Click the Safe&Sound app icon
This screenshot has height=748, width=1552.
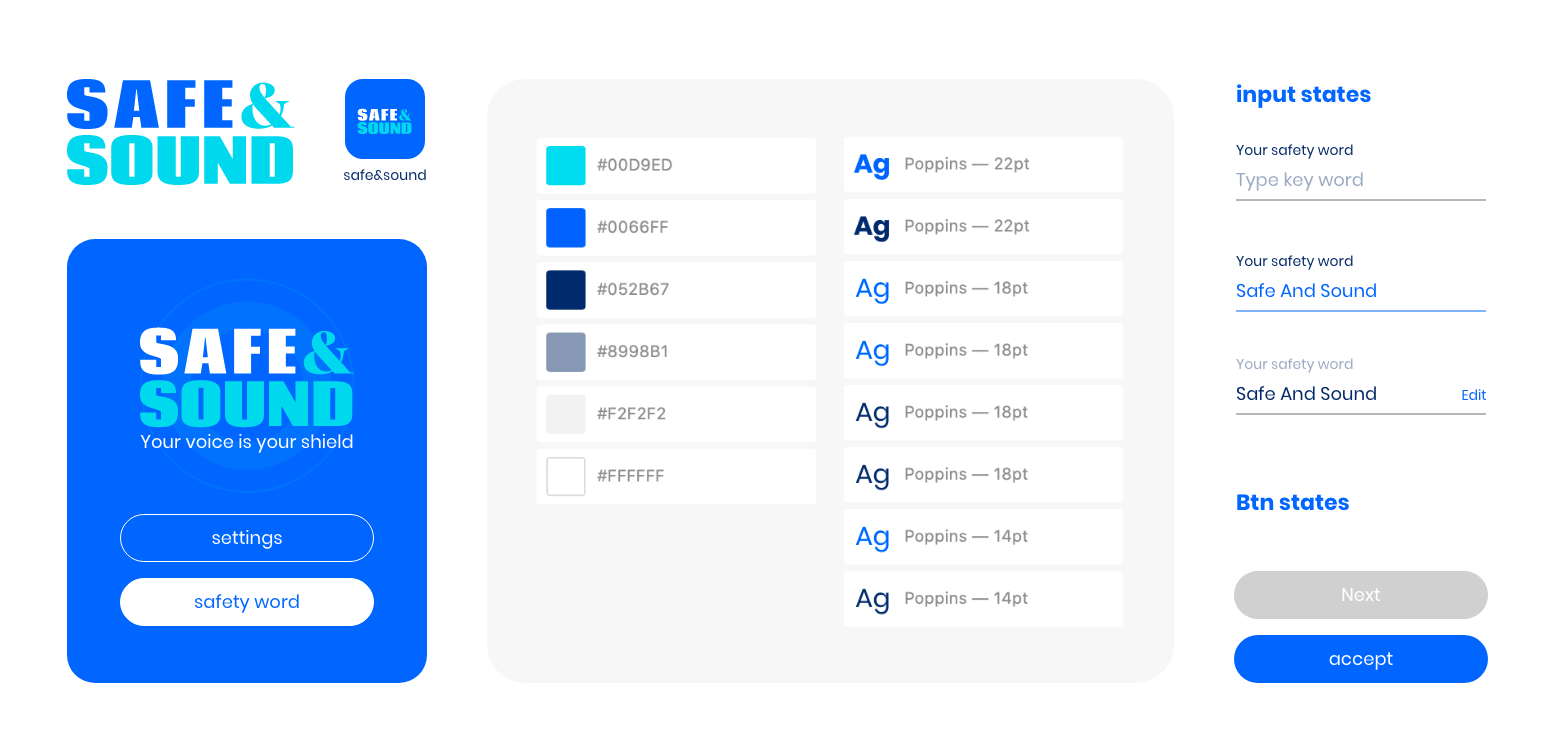385,119
